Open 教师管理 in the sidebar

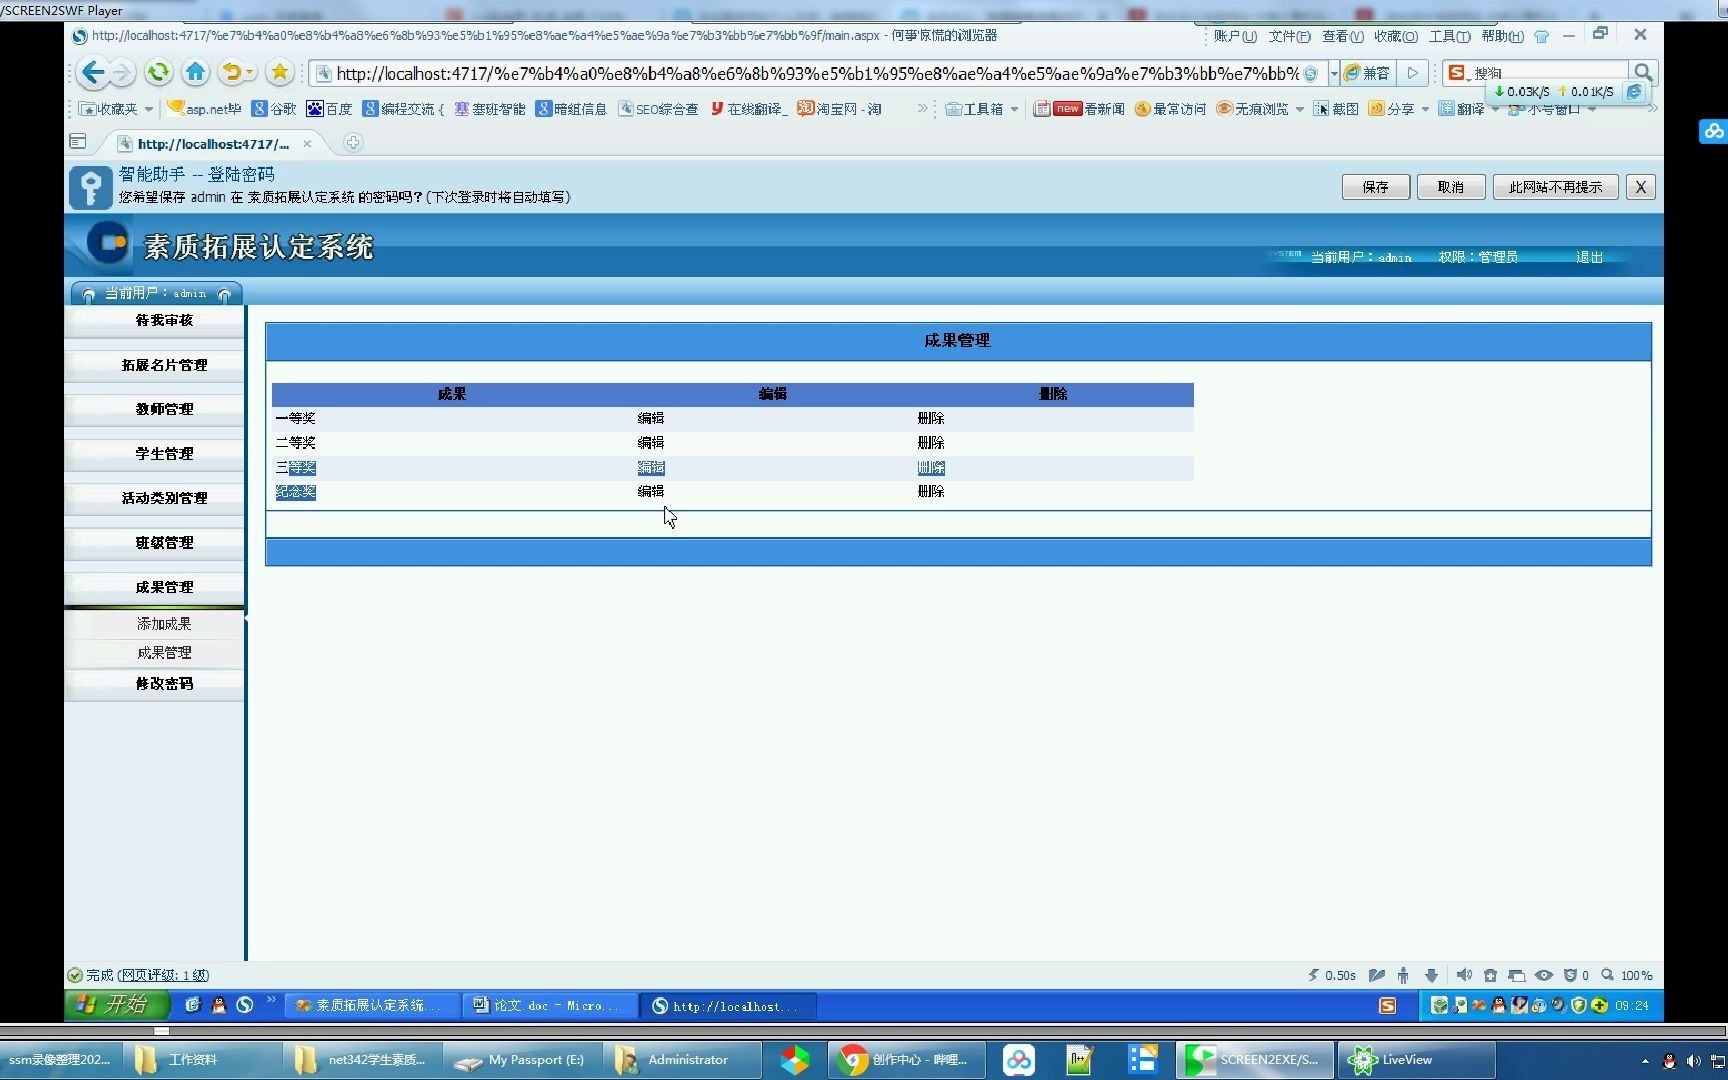[x=164, y=409]
